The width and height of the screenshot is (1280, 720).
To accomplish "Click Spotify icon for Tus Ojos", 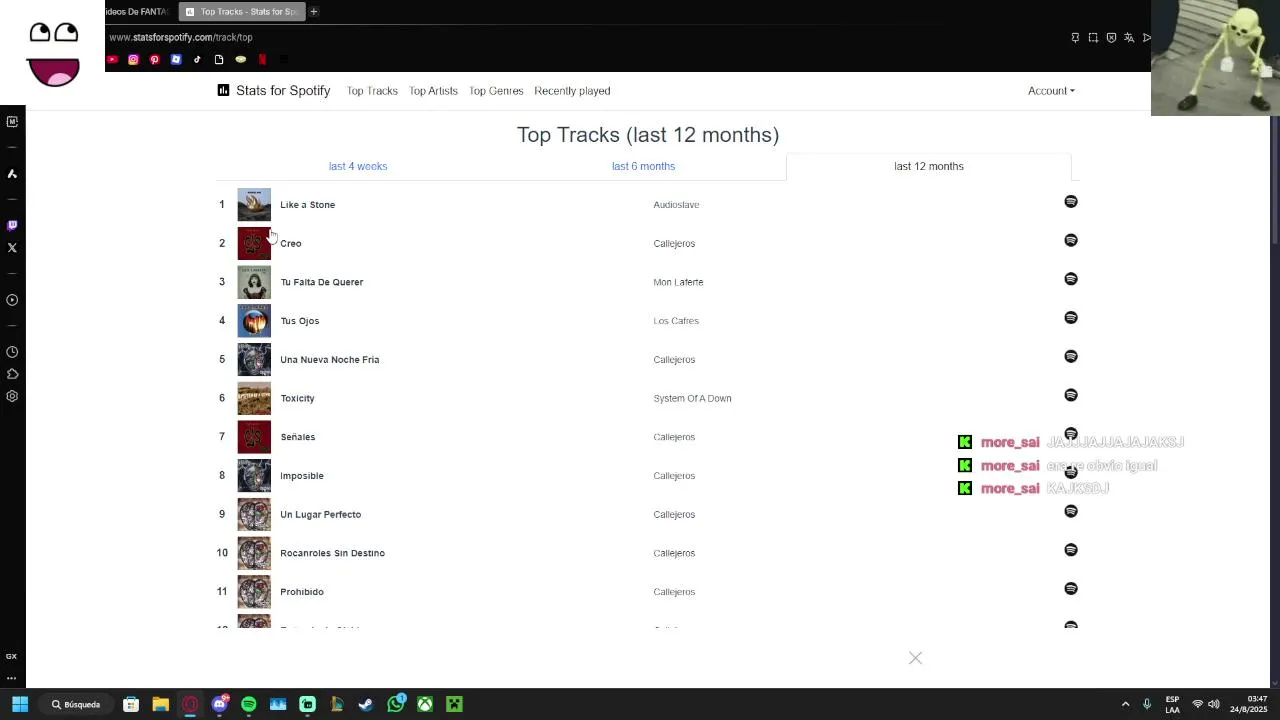I will [x=1071, y=318].
